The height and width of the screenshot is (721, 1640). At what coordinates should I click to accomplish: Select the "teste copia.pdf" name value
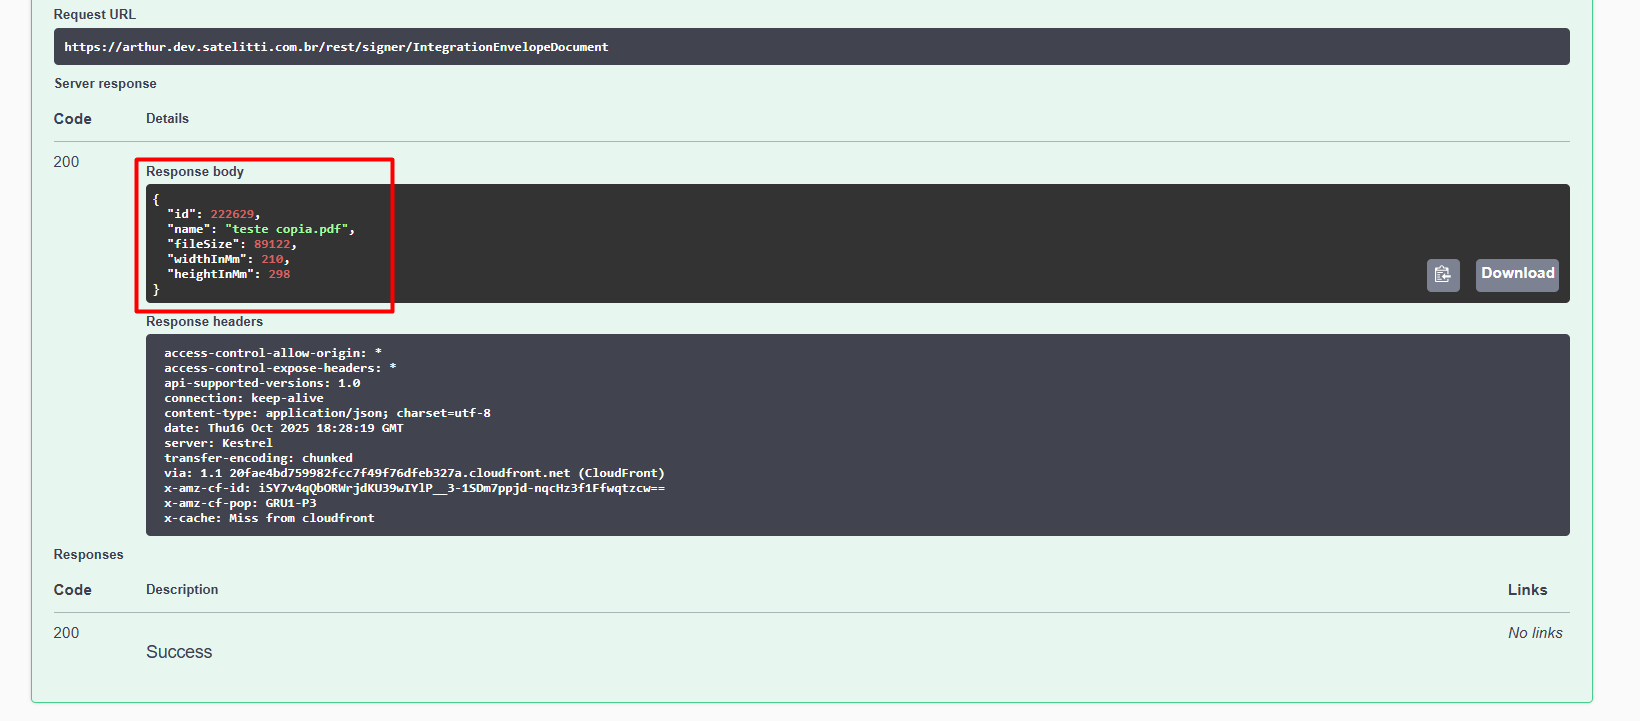click(x=288, y=229)
